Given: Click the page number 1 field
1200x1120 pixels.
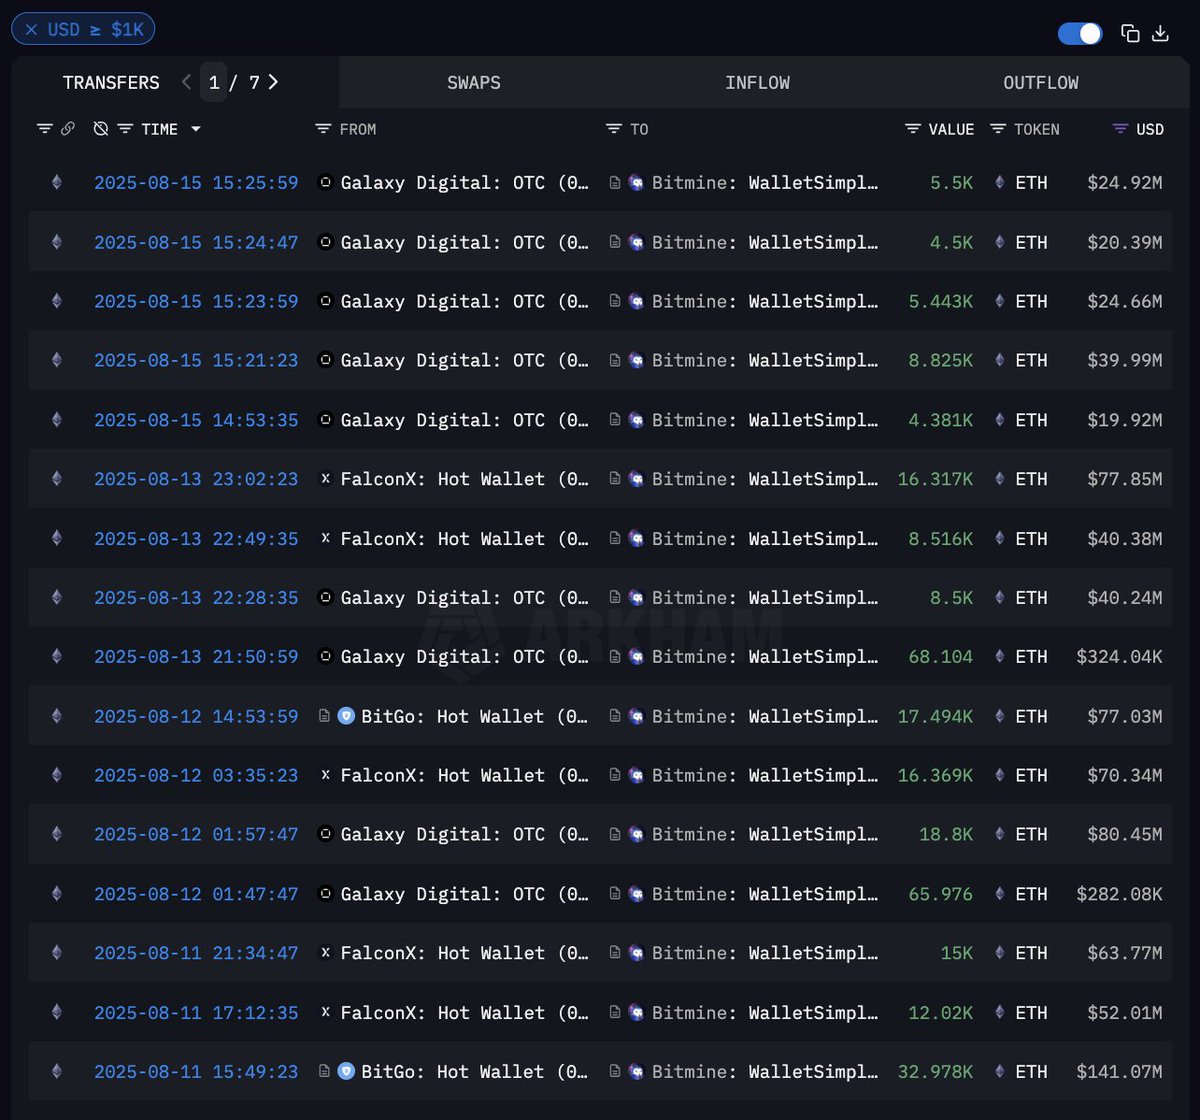Looking at the screenshot, I should pyautogui.click(x=214, y=82).
